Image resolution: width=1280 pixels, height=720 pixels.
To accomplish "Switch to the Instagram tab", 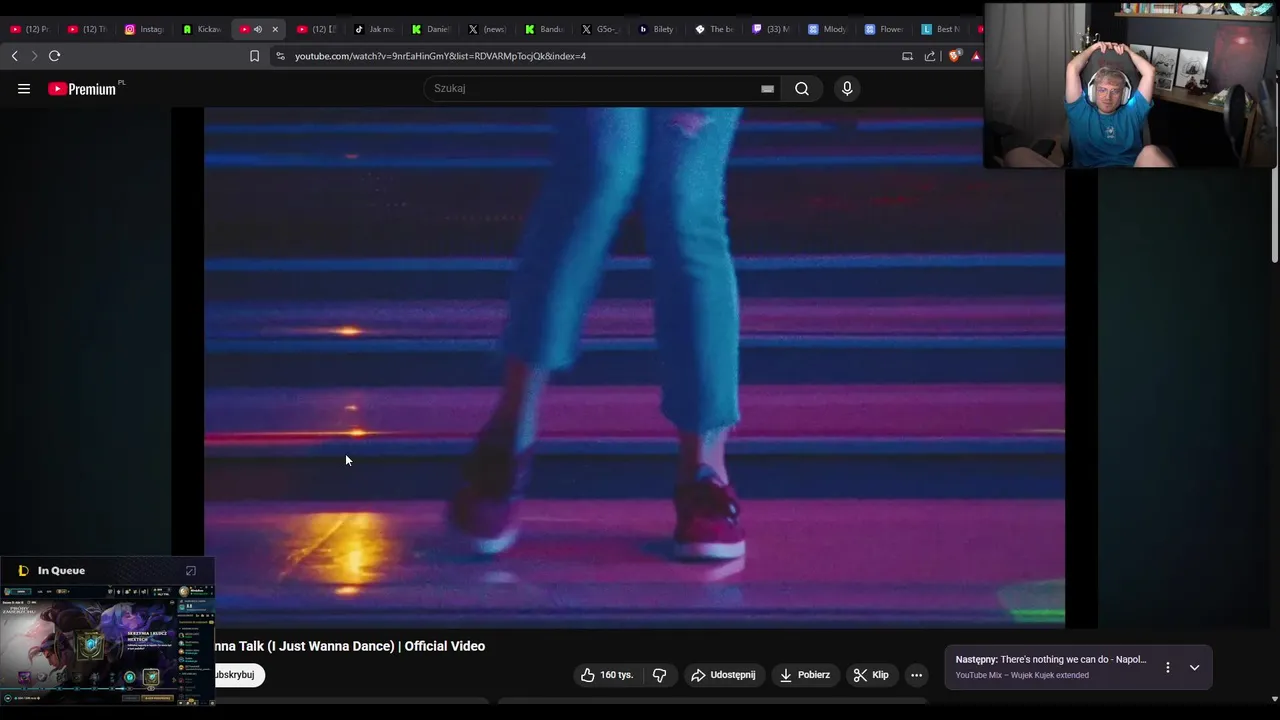I will pyautogui.click(x=144, y=29).
